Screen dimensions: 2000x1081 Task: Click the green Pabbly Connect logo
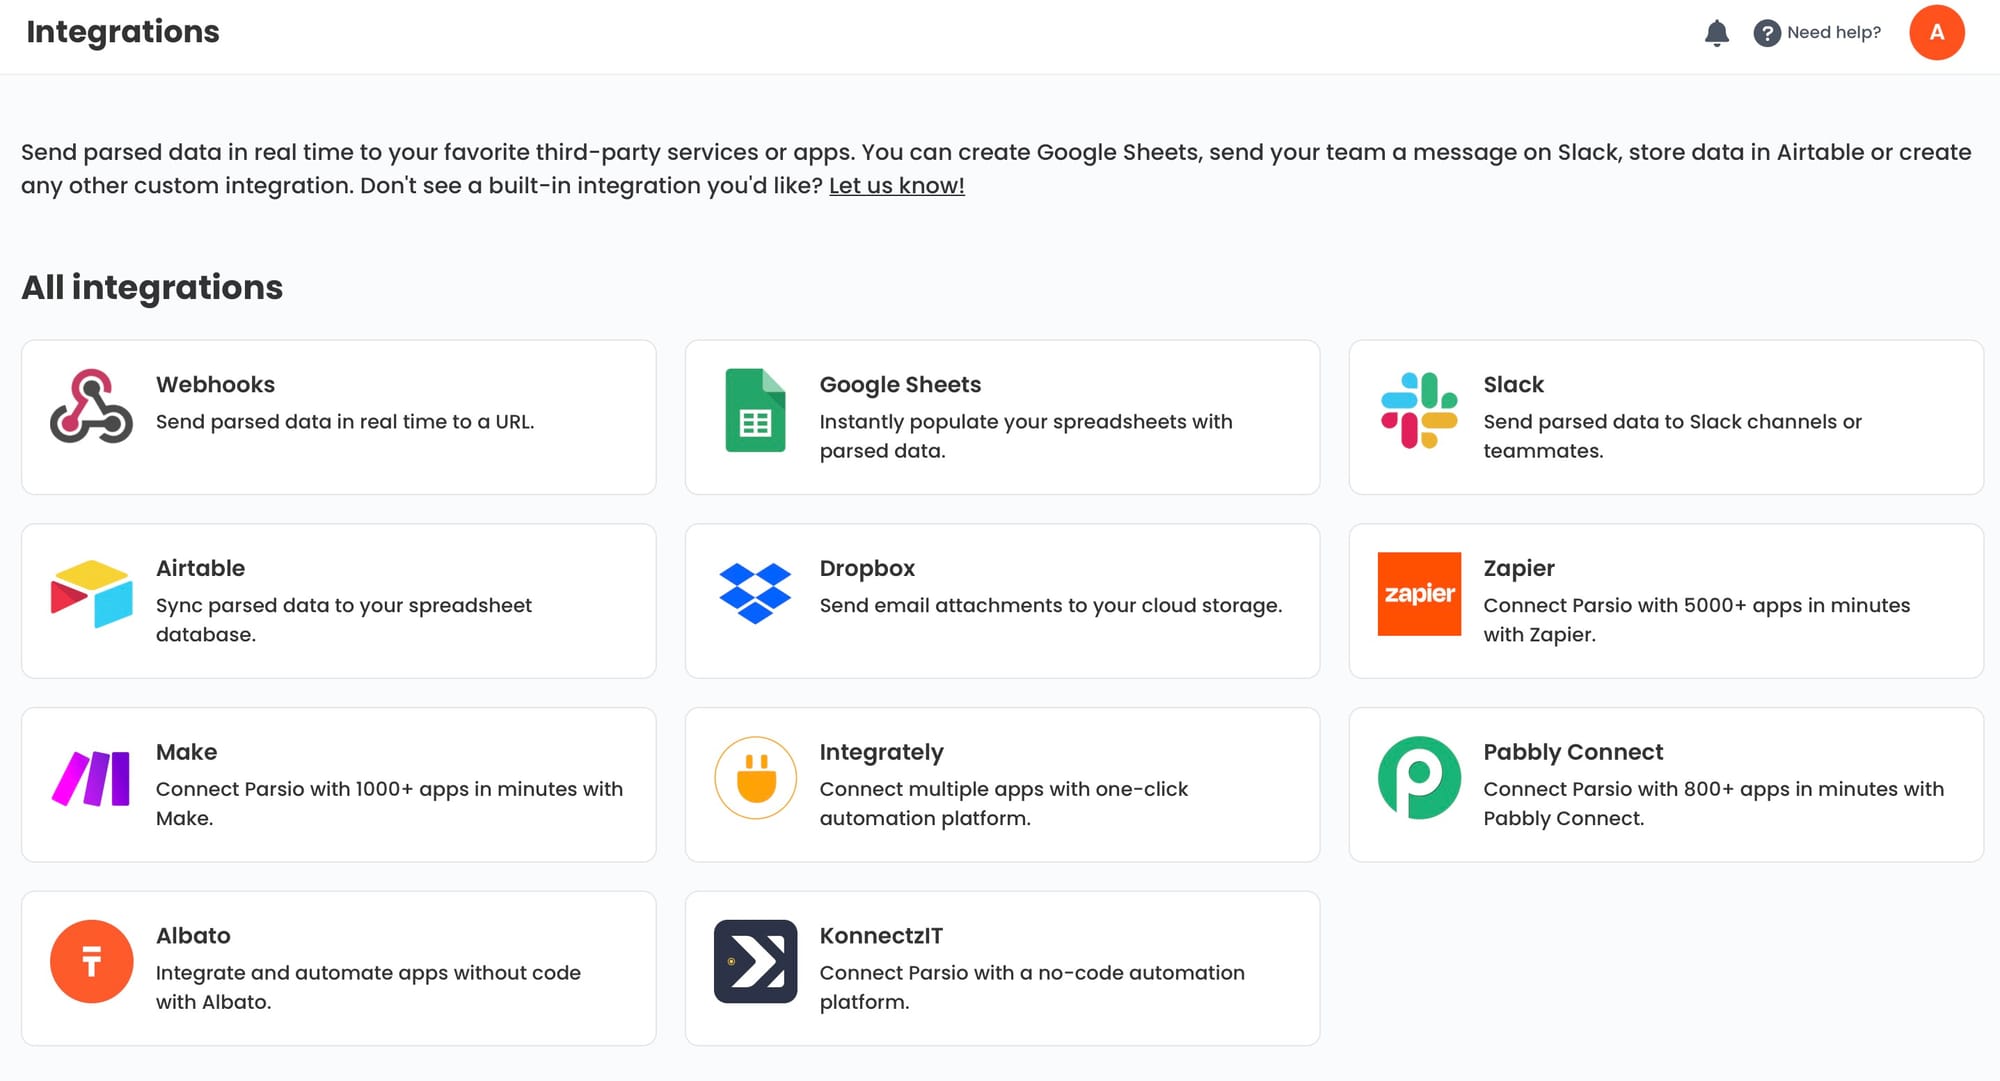[1419, 778]
